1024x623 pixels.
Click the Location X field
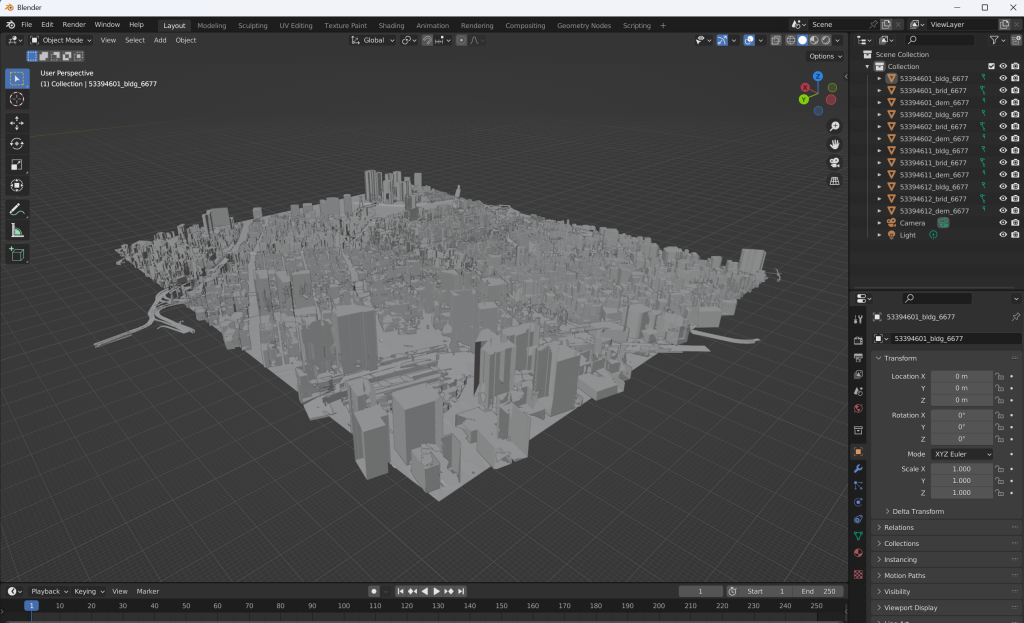(961, 376)
